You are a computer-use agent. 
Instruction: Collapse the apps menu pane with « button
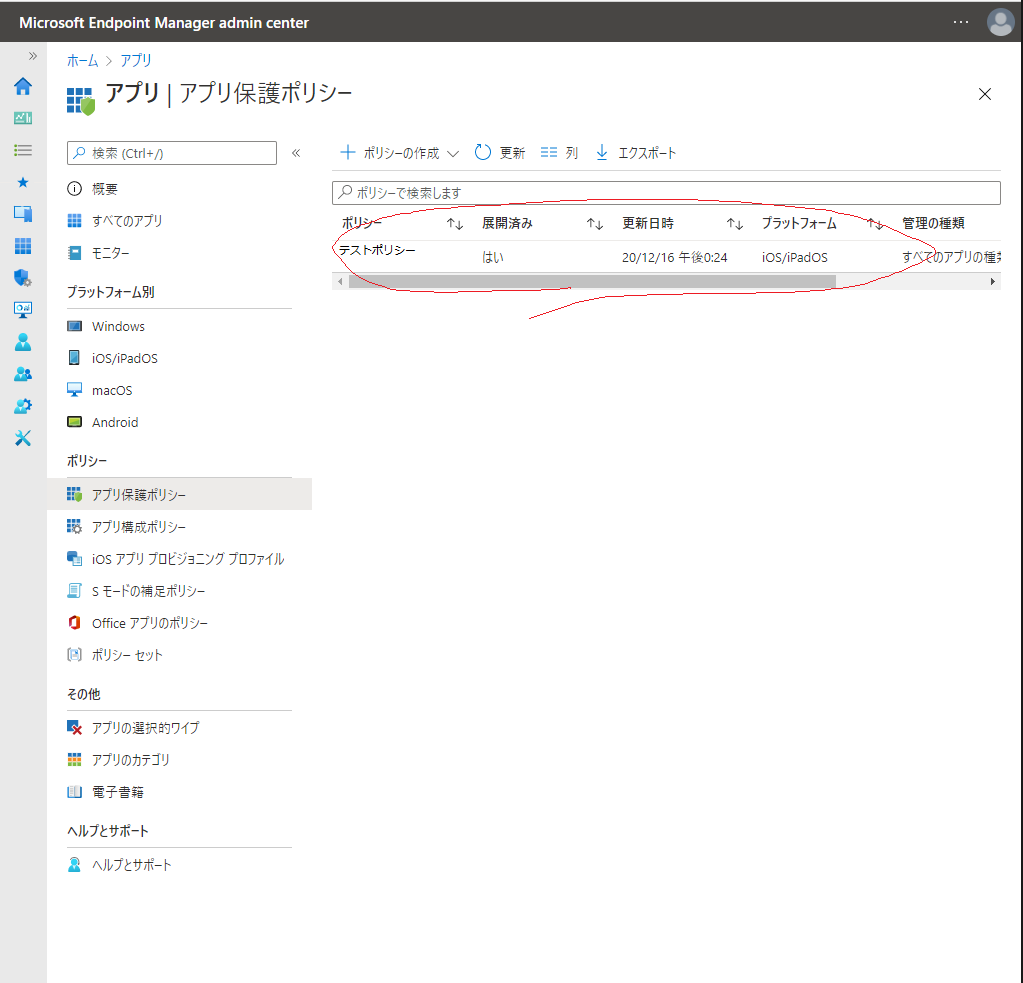point(296,153)
